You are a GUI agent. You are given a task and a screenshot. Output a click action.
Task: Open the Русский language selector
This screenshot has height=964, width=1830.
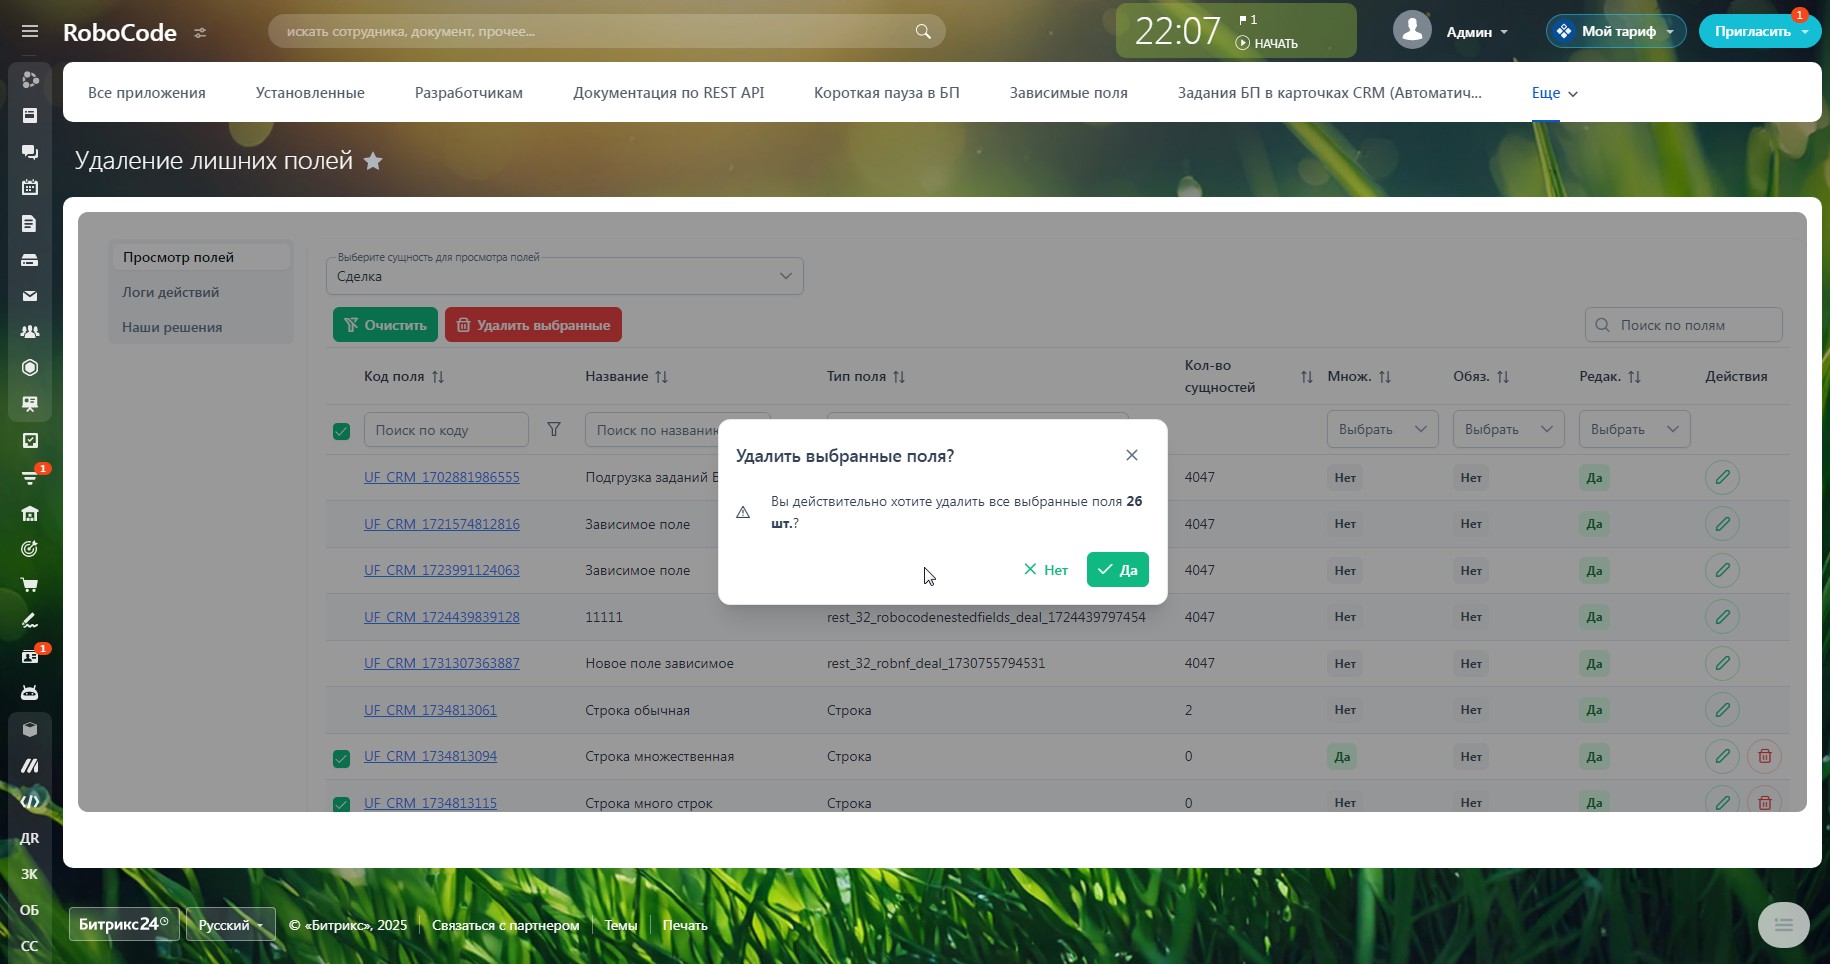[x=231, y=925]
